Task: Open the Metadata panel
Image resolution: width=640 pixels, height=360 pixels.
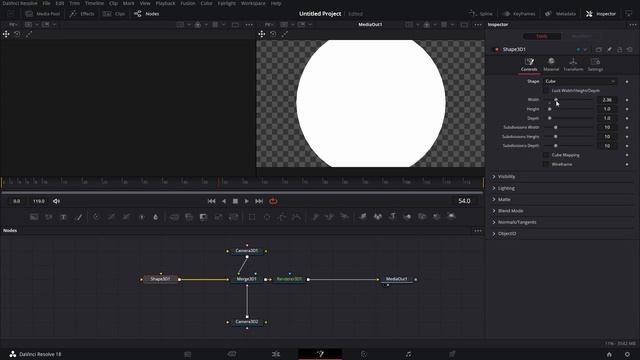Action: coord(560,14)
